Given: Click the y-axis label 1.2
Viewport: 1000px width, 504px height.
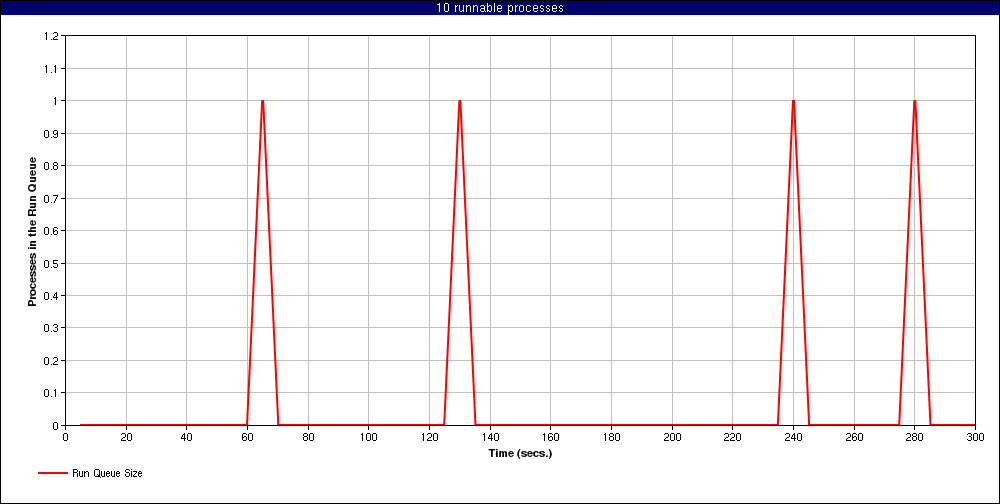Looking at the screenshot, I should click(x=53, y=36).
